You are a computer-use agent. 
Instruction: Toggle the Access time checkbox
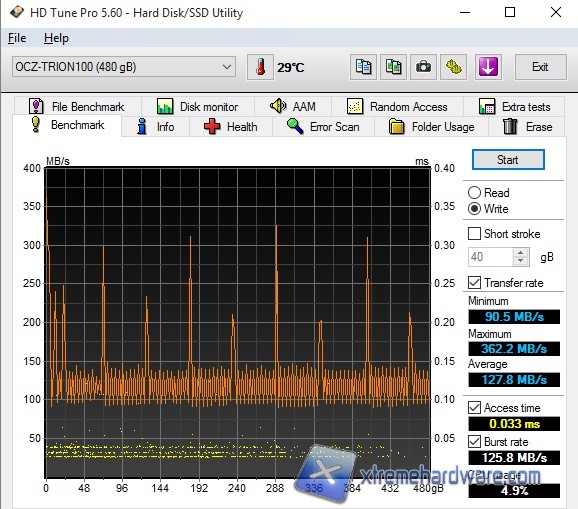click(x=474, y=408)
